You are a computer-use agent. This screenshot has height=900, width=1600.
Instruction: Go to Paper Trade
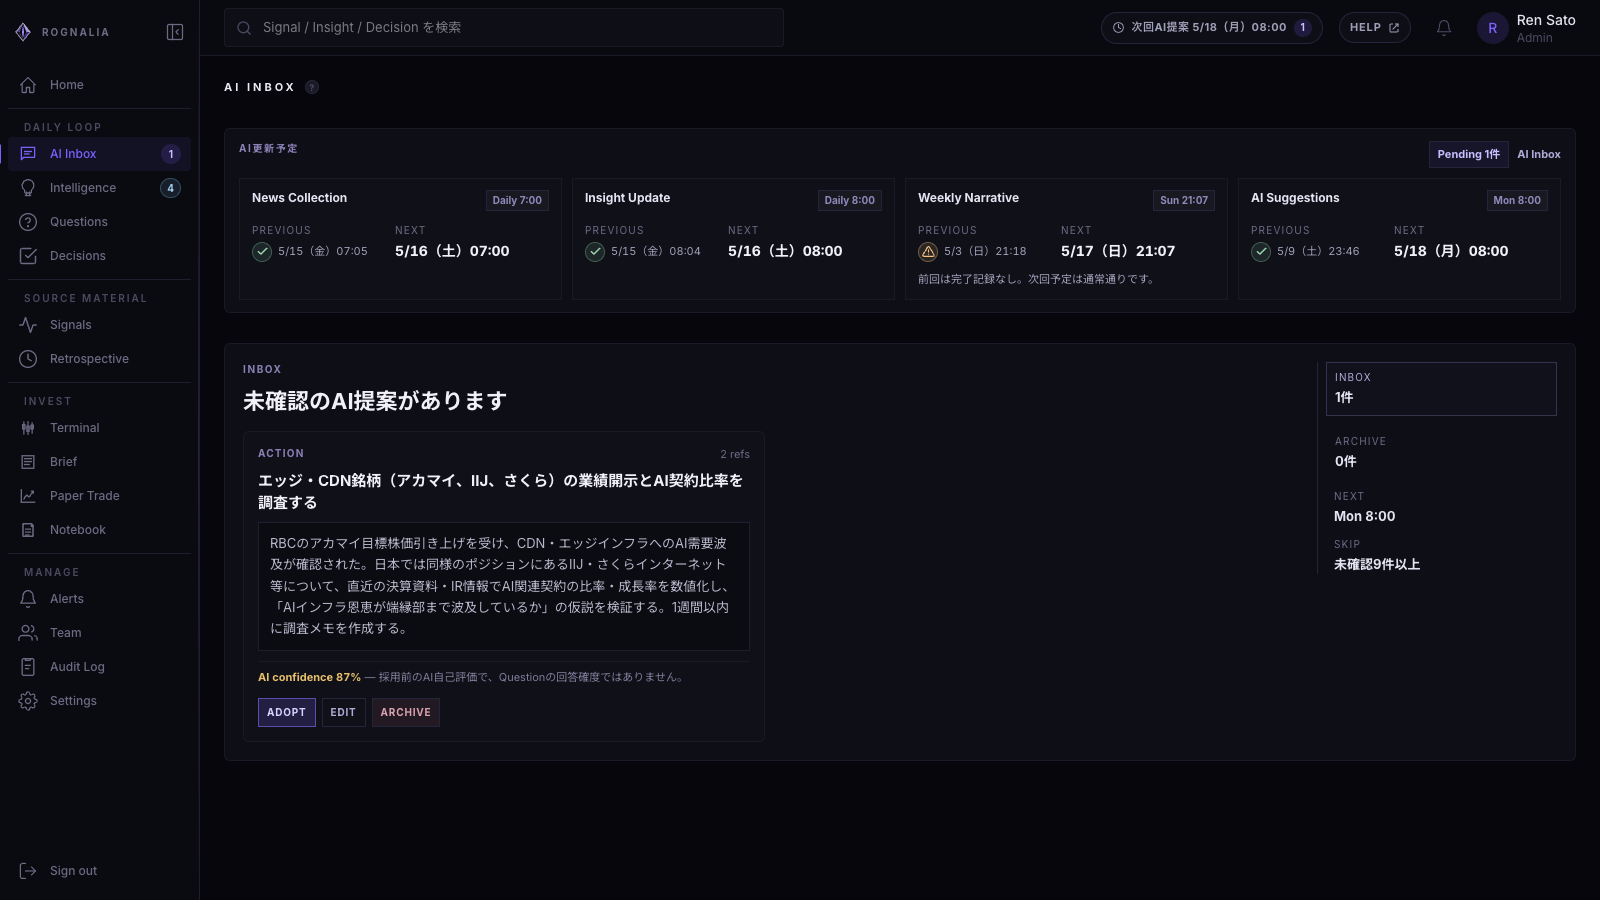pyautogui.click(x=99, y=496)
